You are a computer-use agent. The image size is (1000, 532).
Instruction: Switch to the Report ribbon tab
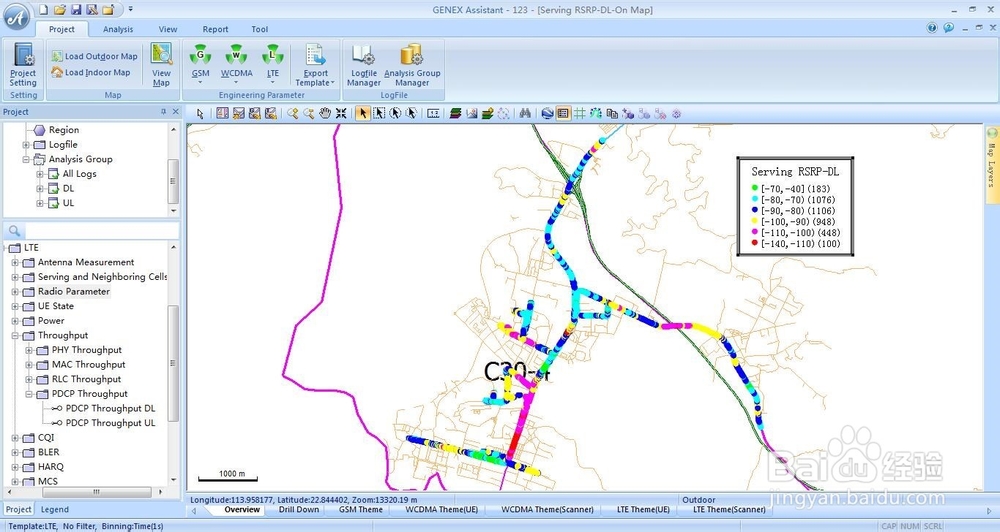(x=216, y=29)
